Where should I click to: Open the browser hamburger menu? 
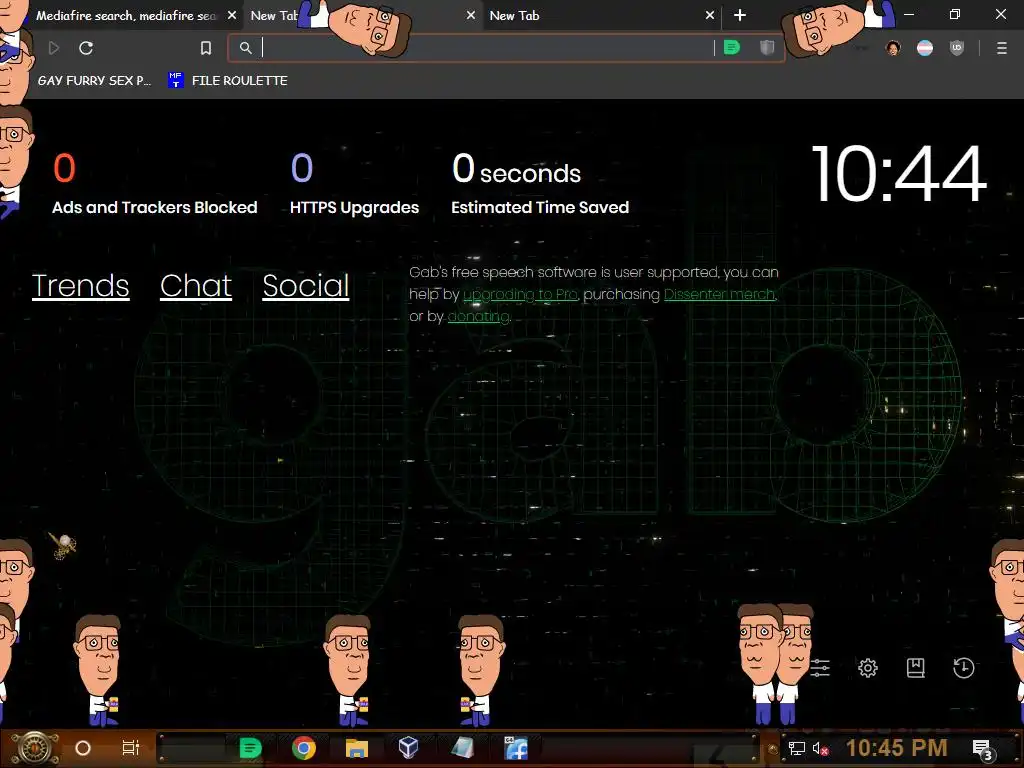[1001, 48]
